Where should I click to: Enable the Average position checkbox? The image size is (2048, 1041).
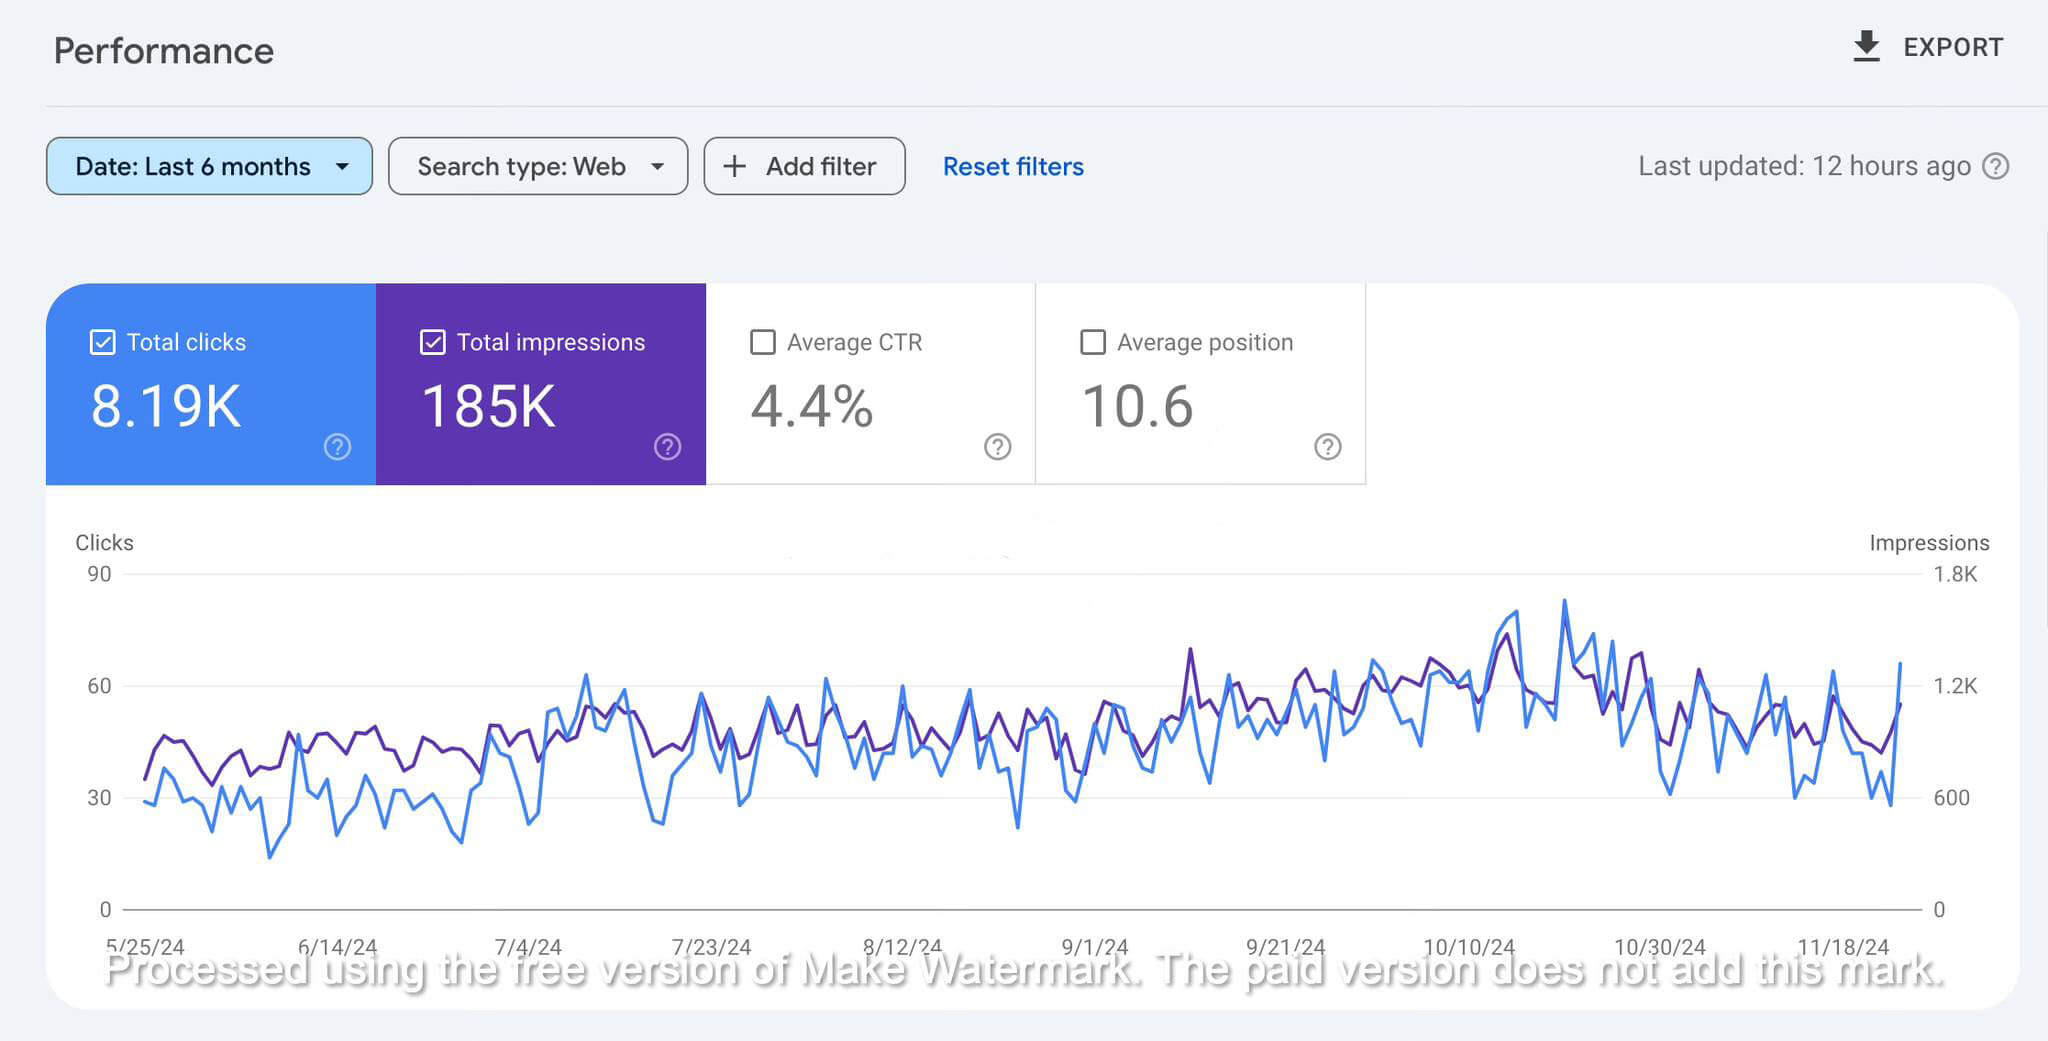pos(1092,342)
